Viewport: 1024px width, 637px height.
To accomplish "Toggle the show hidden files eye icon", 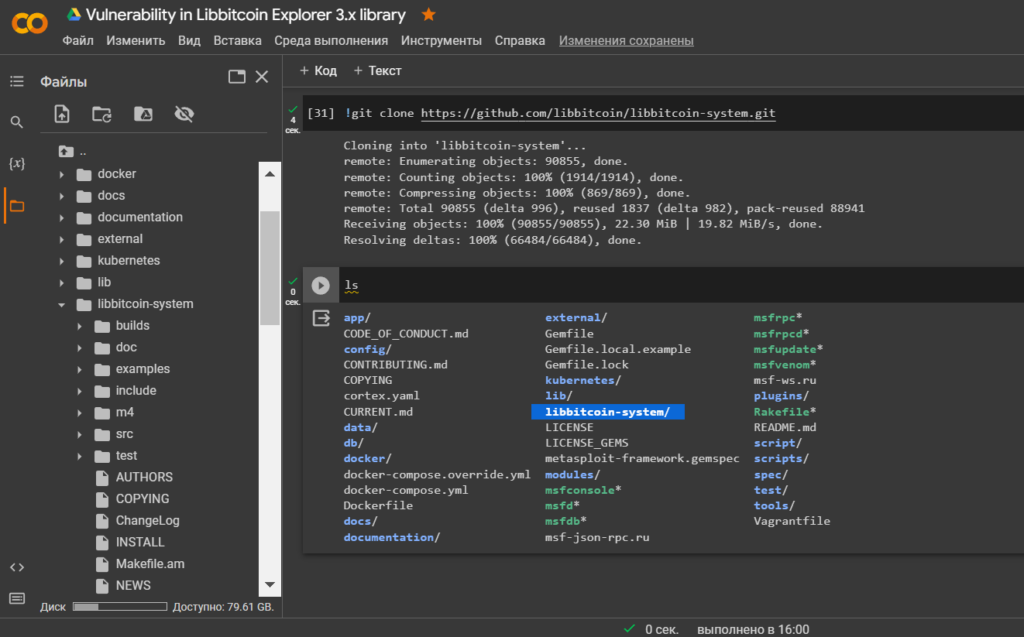I will point(184,114).
